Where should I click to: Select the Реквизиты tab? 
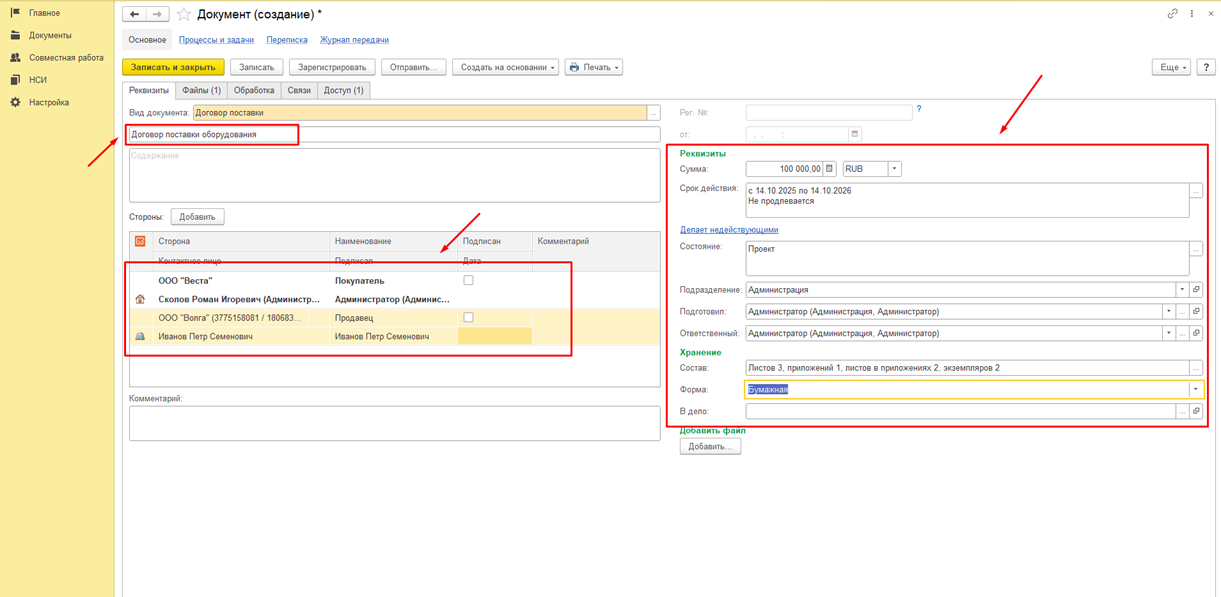[149, 90]
